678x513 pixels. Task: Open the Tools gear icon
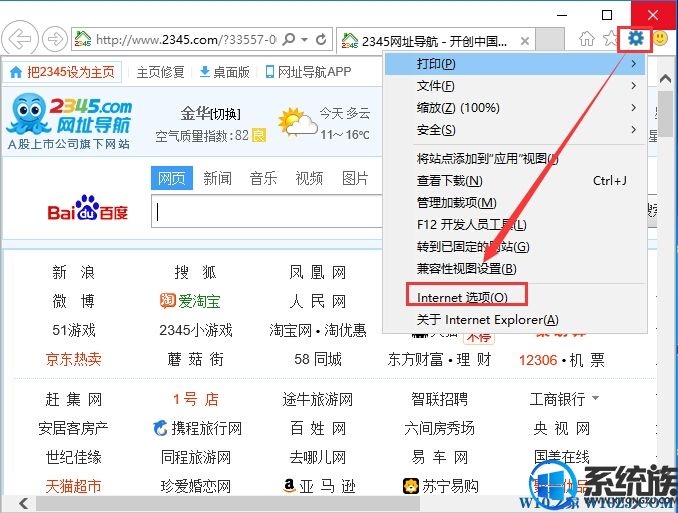click(x=635, y=39)
